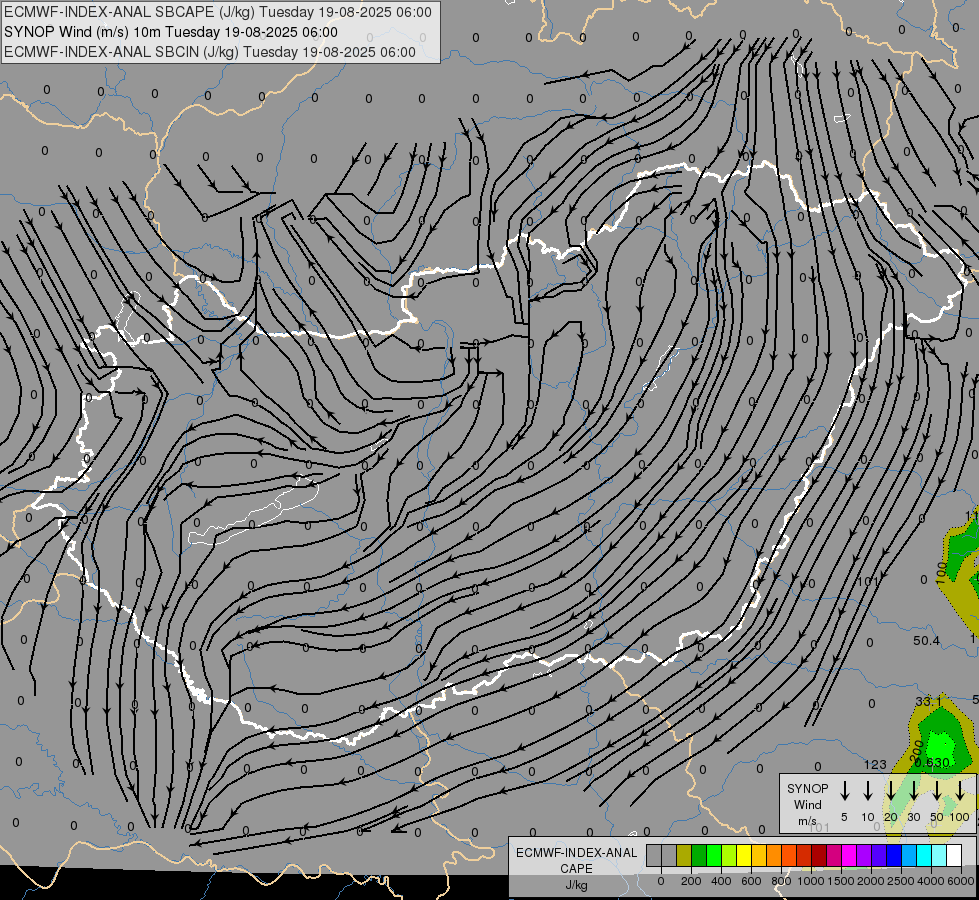The image size is (979, 900).
Task: Click the 400 tick label on the CAPE scale
Action: pyautogui.click(x=721, y=881)
